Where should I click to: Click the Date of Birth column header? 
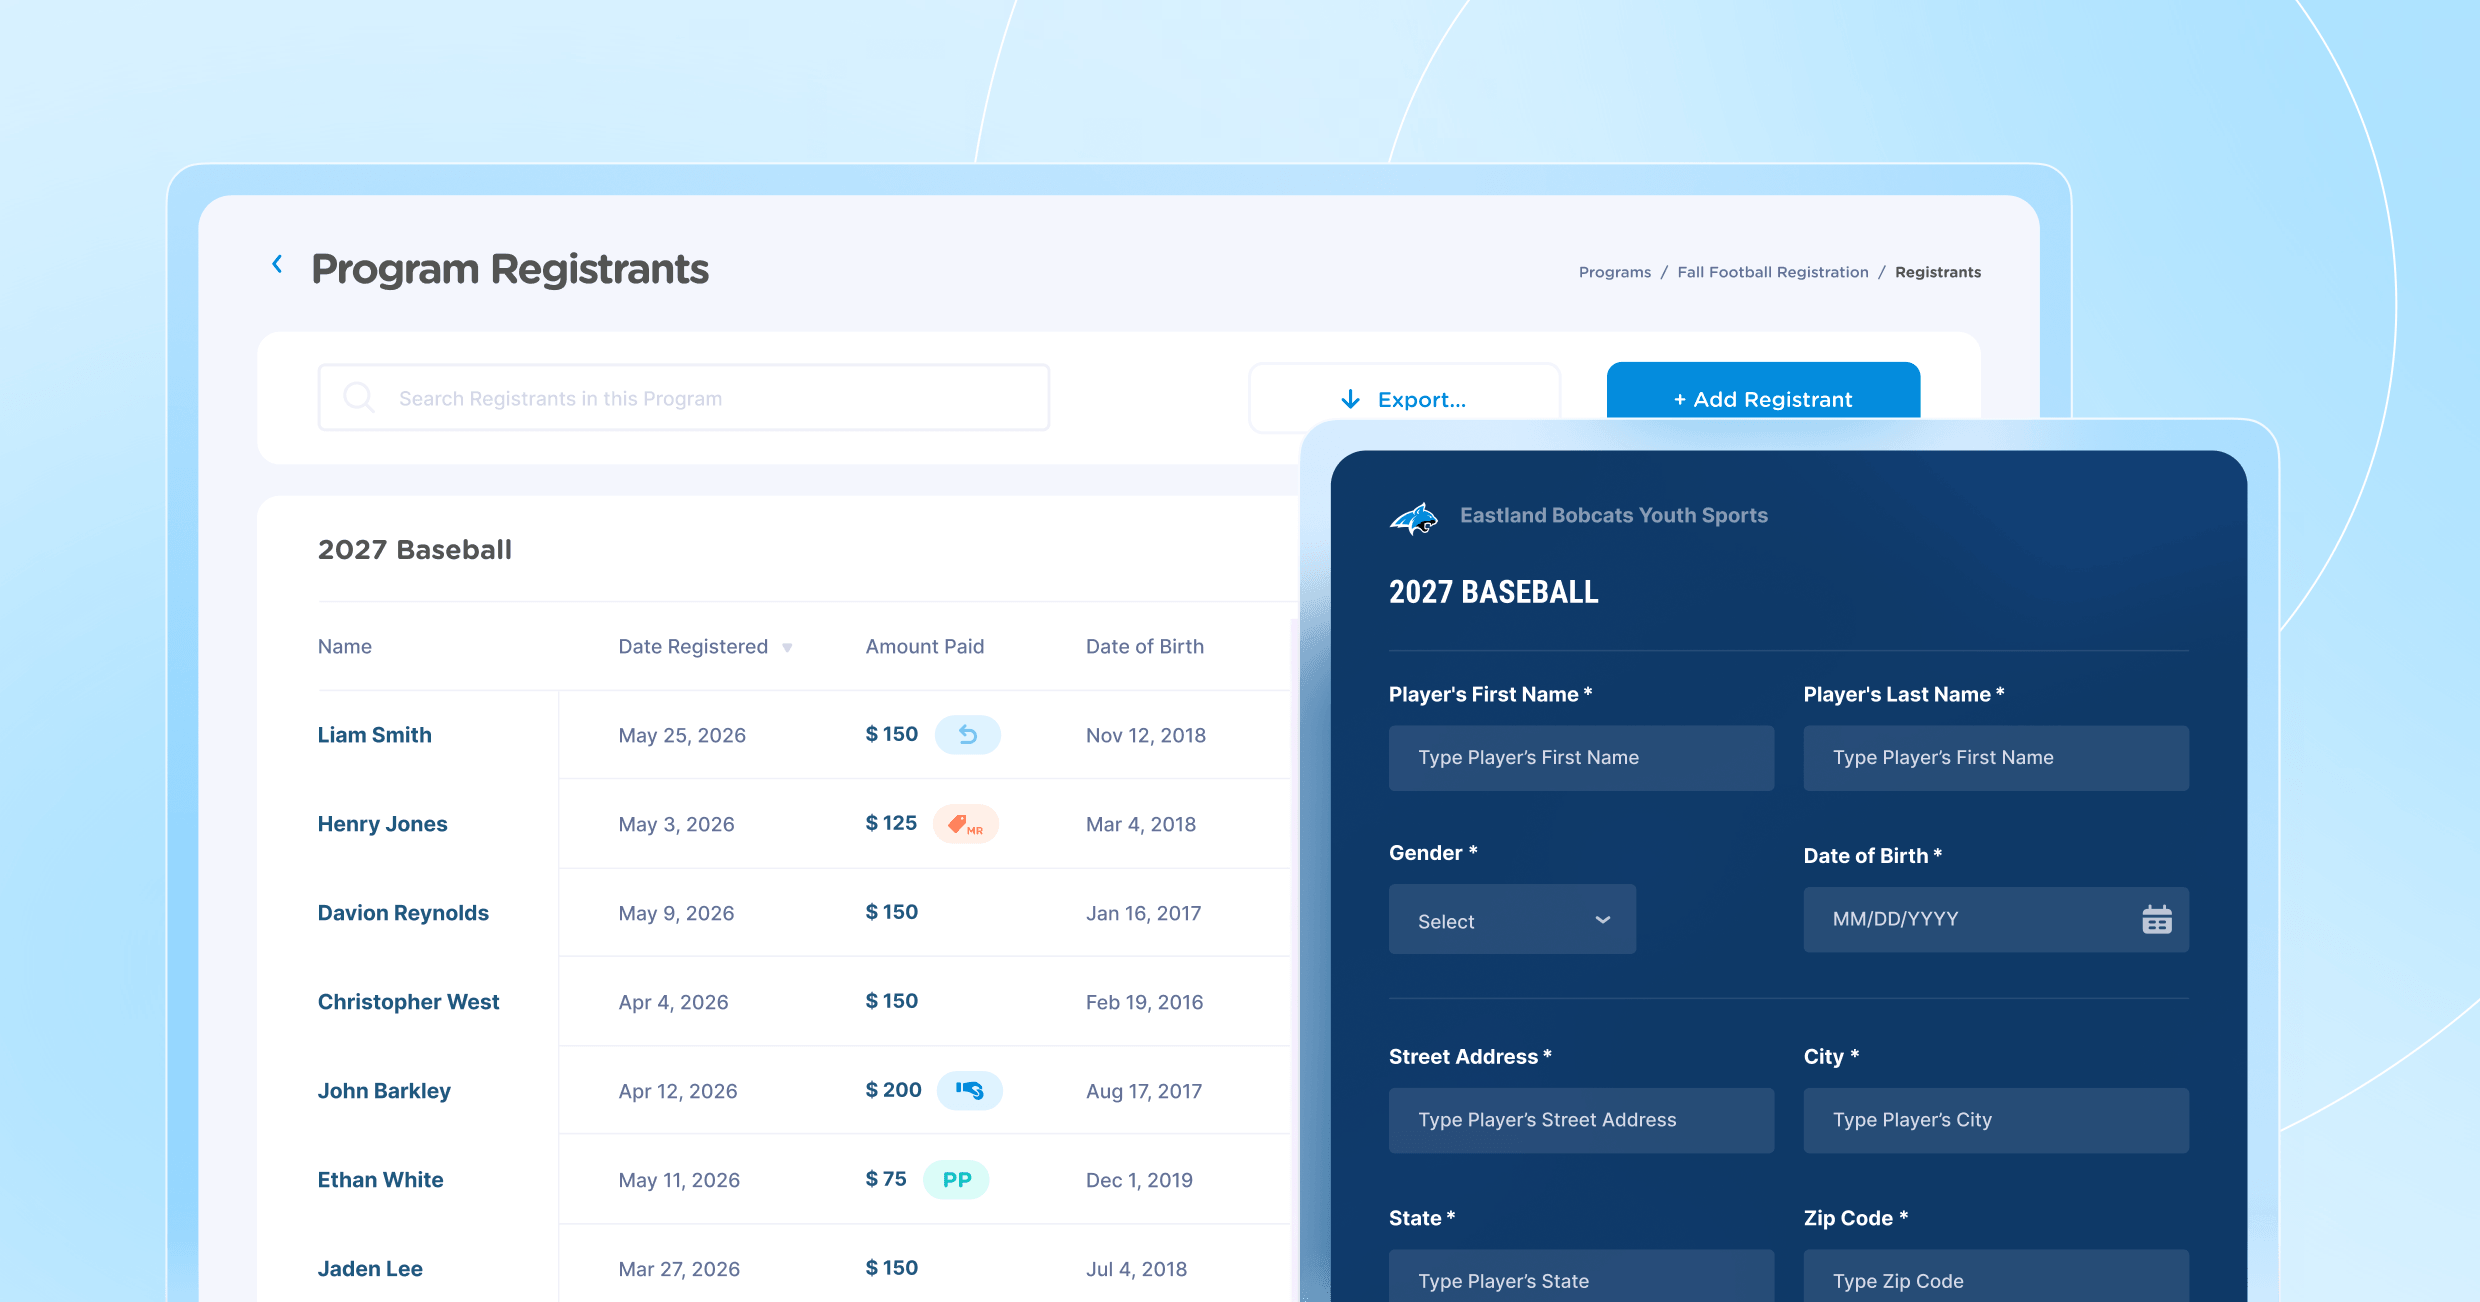tap(1144, 647)
